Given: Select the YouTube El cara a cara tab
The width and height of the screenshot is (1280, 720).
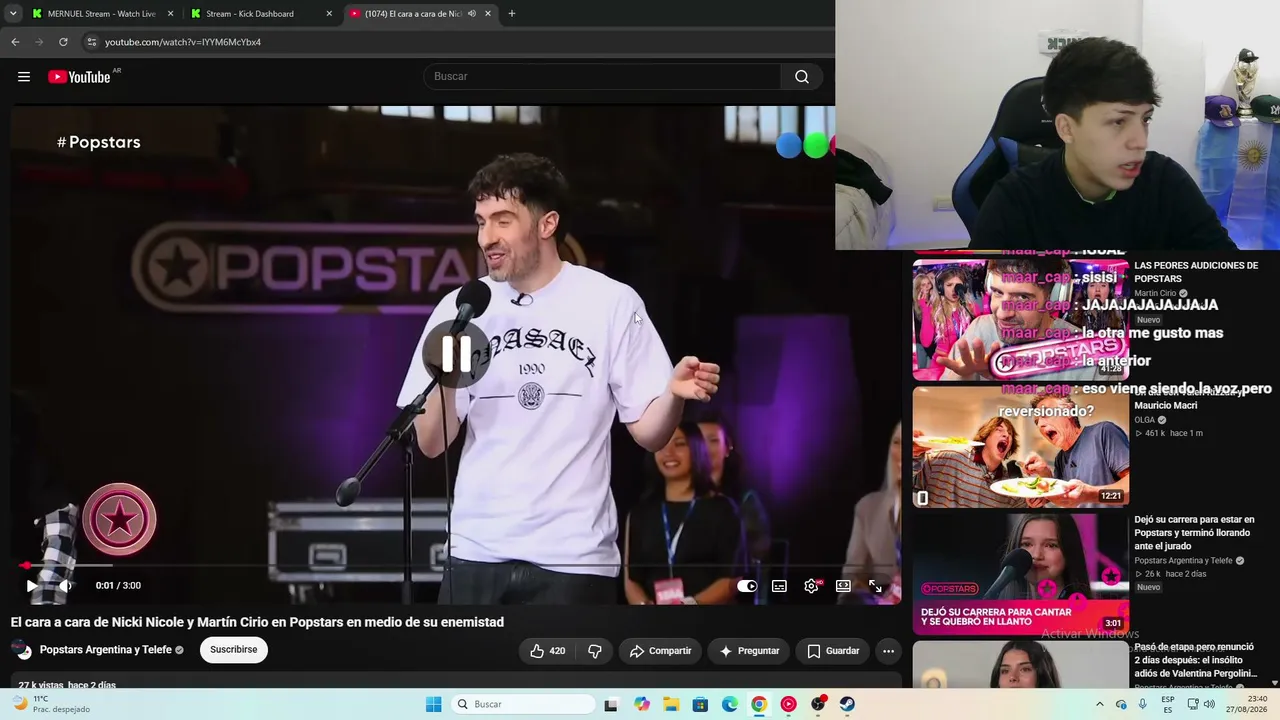Looking at the screenshot, I should point(412,14).
